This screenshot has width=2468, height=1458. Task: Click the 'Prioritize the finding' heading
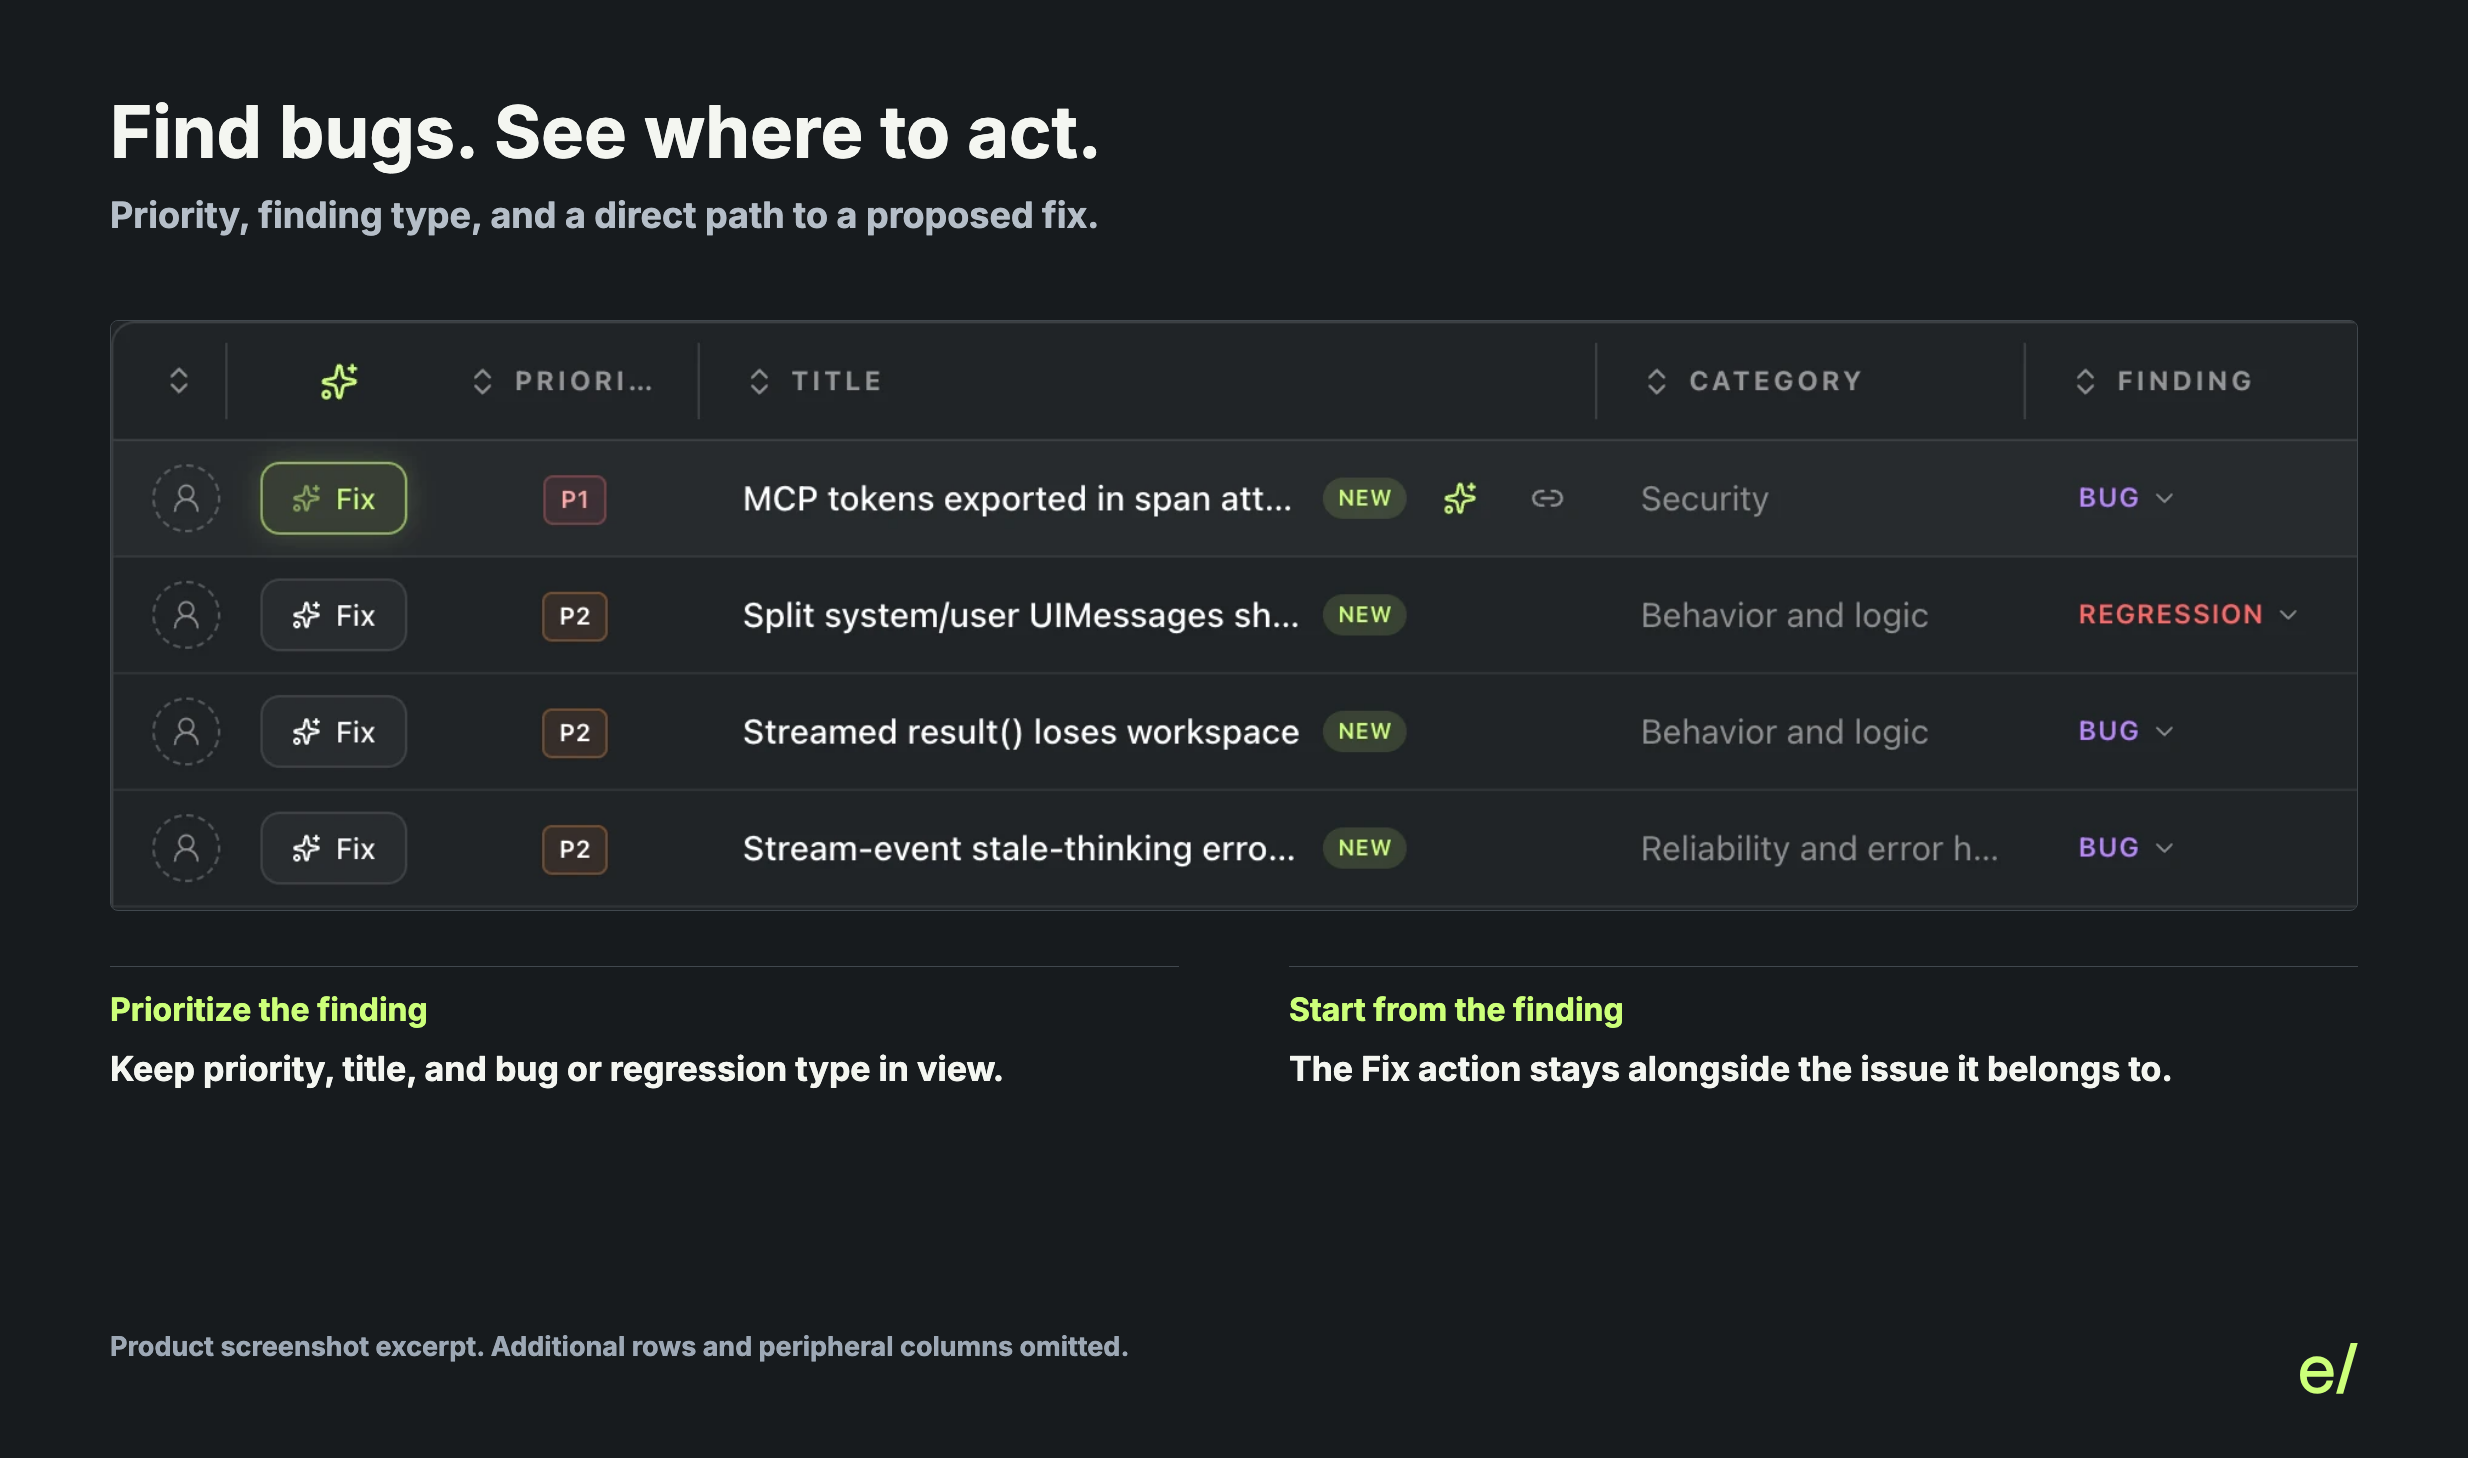(x=268, y=1010)
